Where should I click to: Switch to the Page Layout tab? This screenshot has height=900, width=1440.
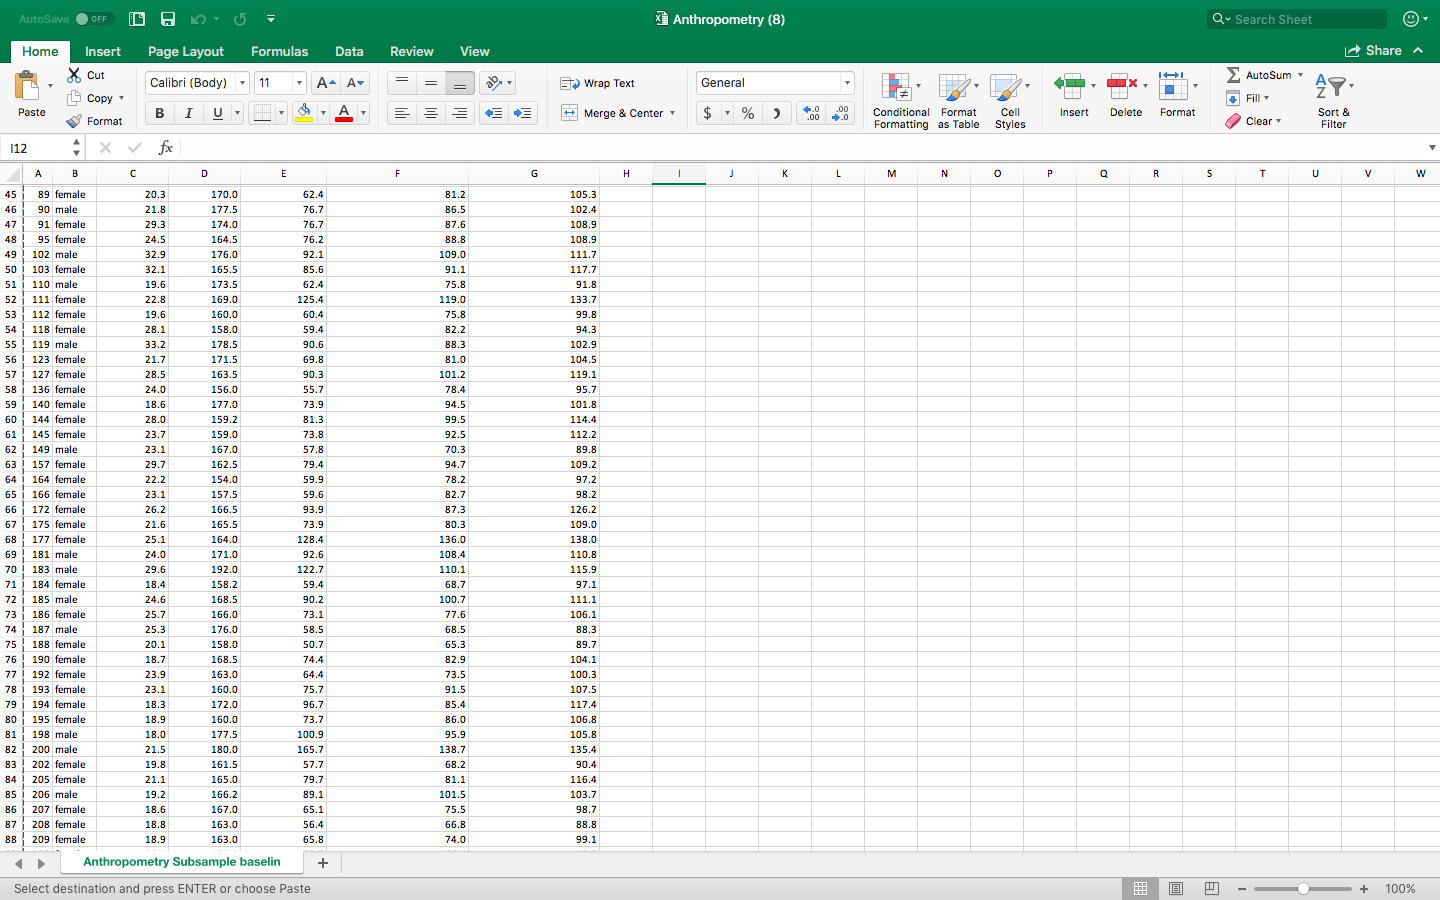186,51
